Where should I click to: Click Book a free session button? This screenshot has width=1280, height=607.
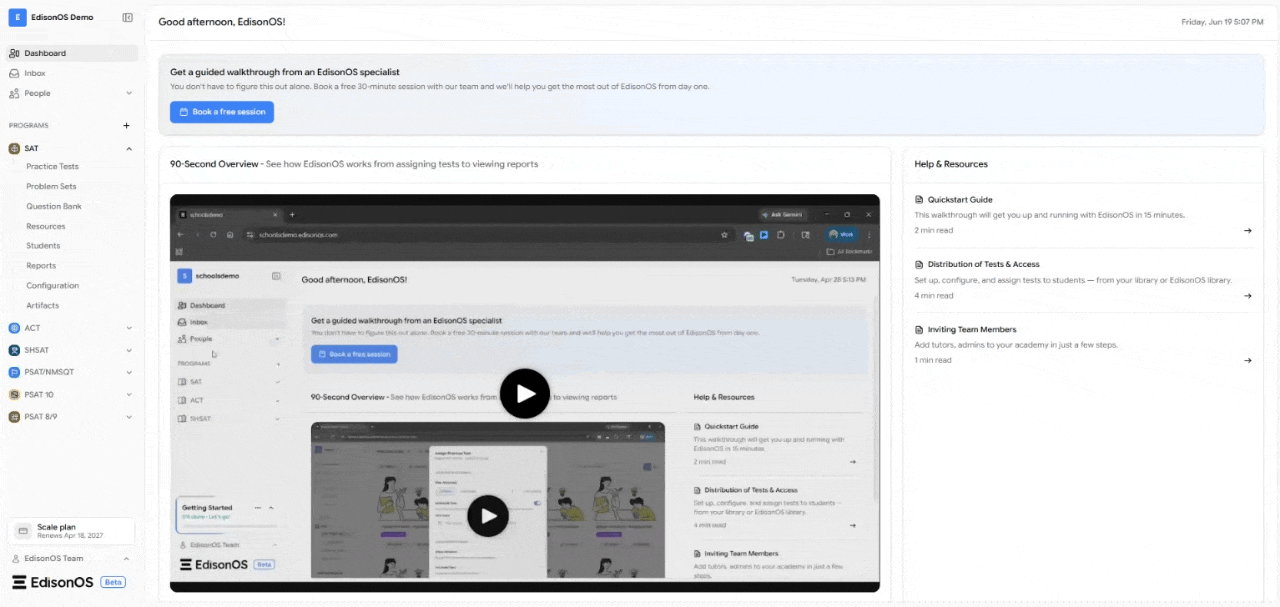(222, 112)
